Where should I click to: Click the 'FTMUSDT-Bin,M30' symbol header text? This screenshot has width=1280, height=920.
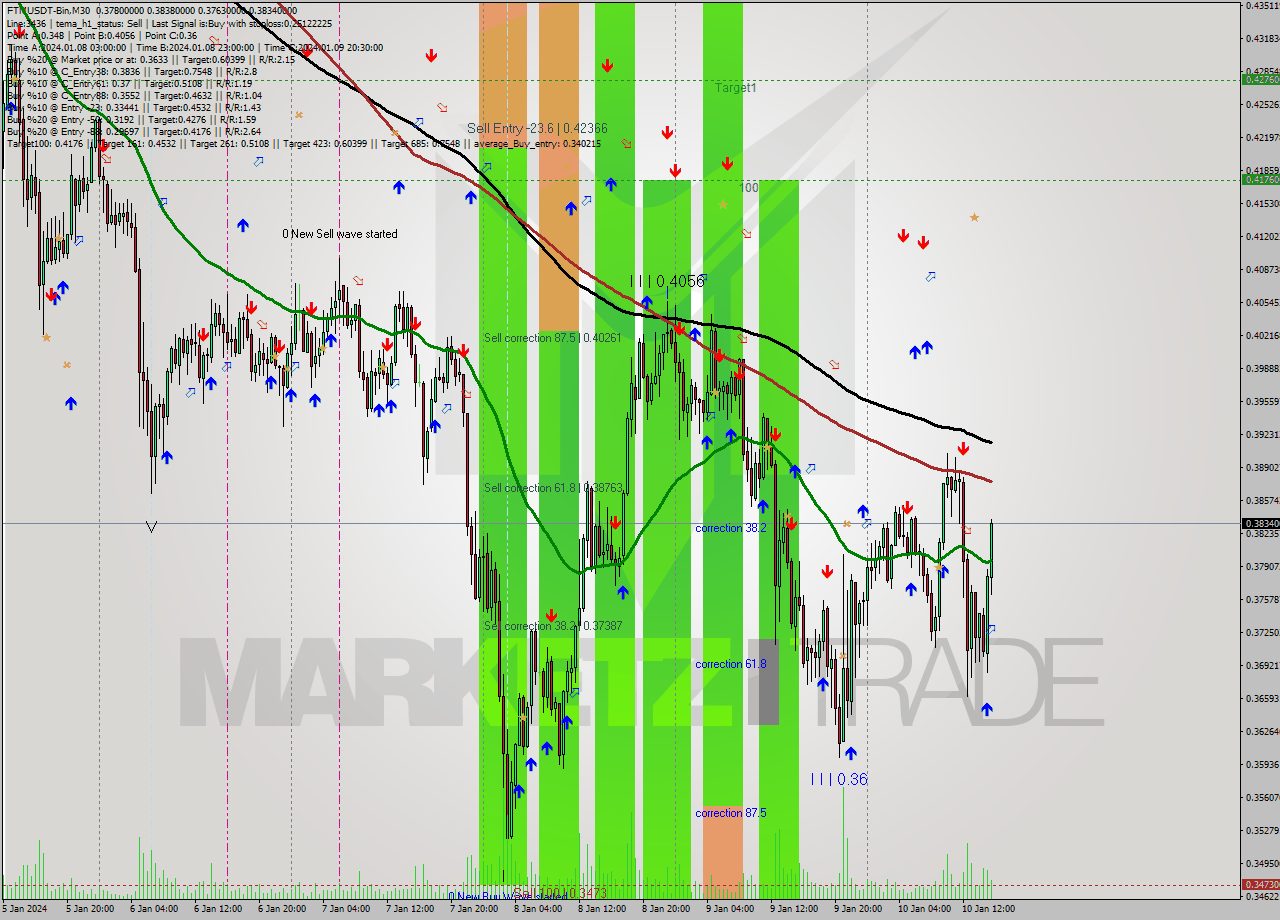click(x=47, y=10)
